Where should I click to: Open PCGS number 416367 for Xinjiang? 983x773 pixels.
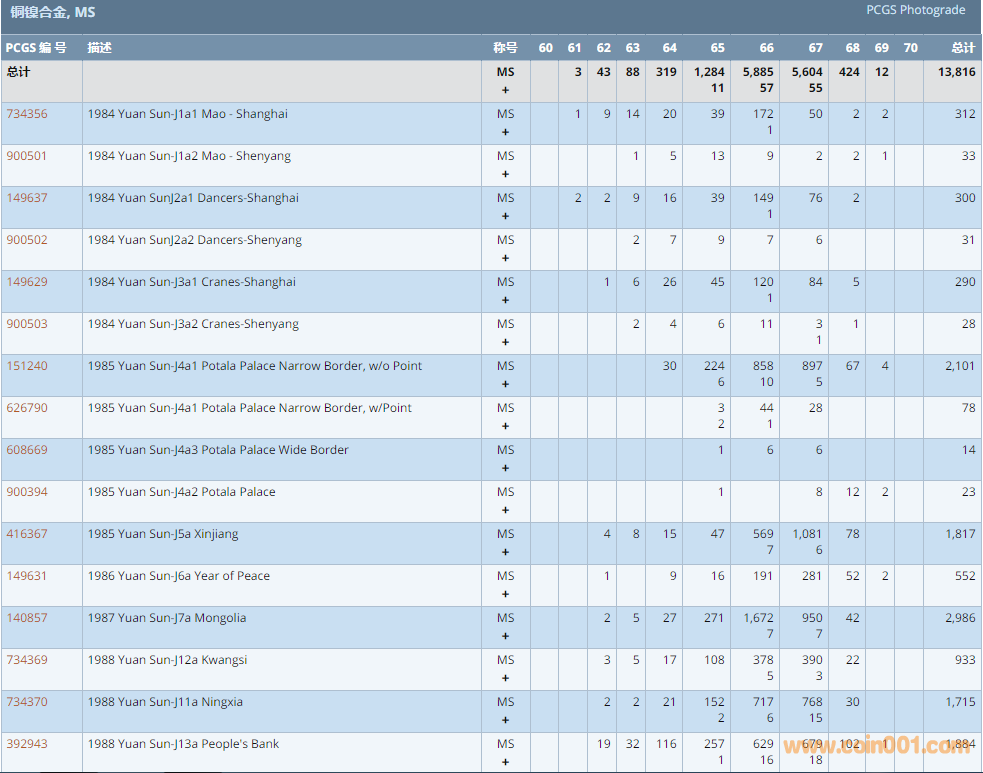point(27,534)
